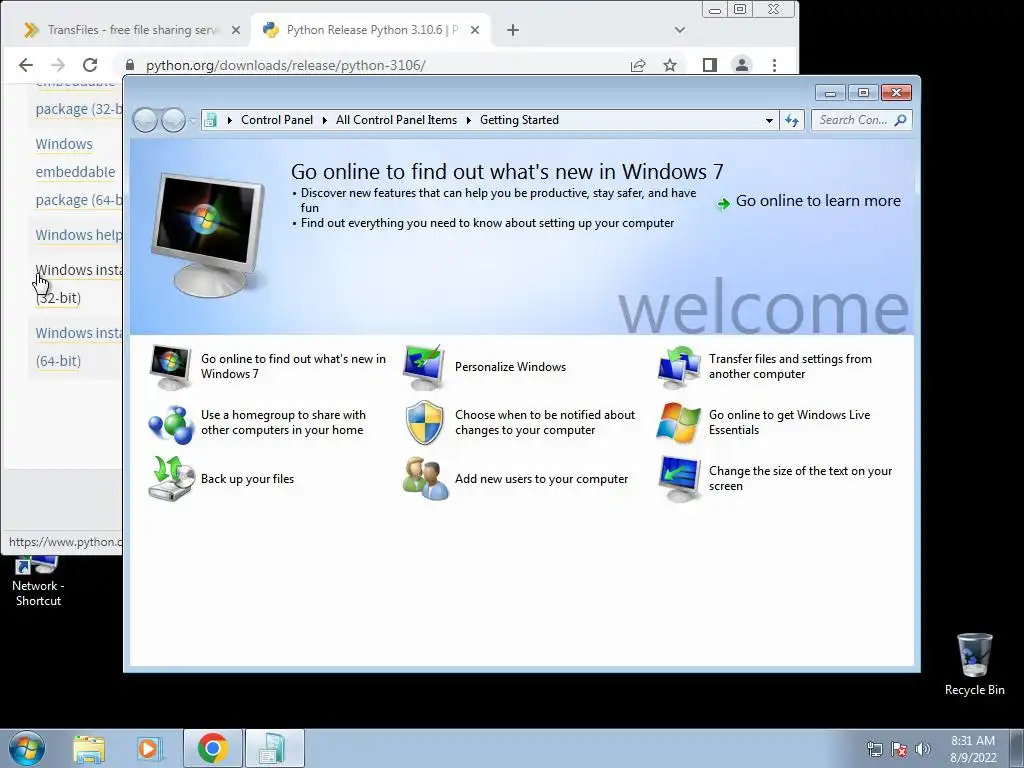
Task: Go back in Chrome browser
Action: click(x=25, y=65)
